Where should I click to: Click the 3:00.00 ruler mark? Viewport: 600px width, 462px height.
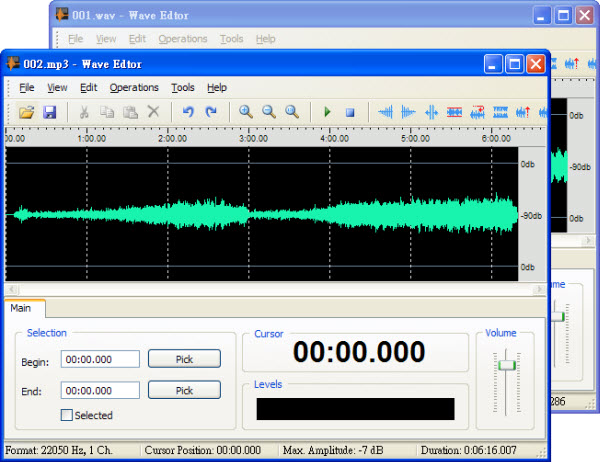[253, 138]
